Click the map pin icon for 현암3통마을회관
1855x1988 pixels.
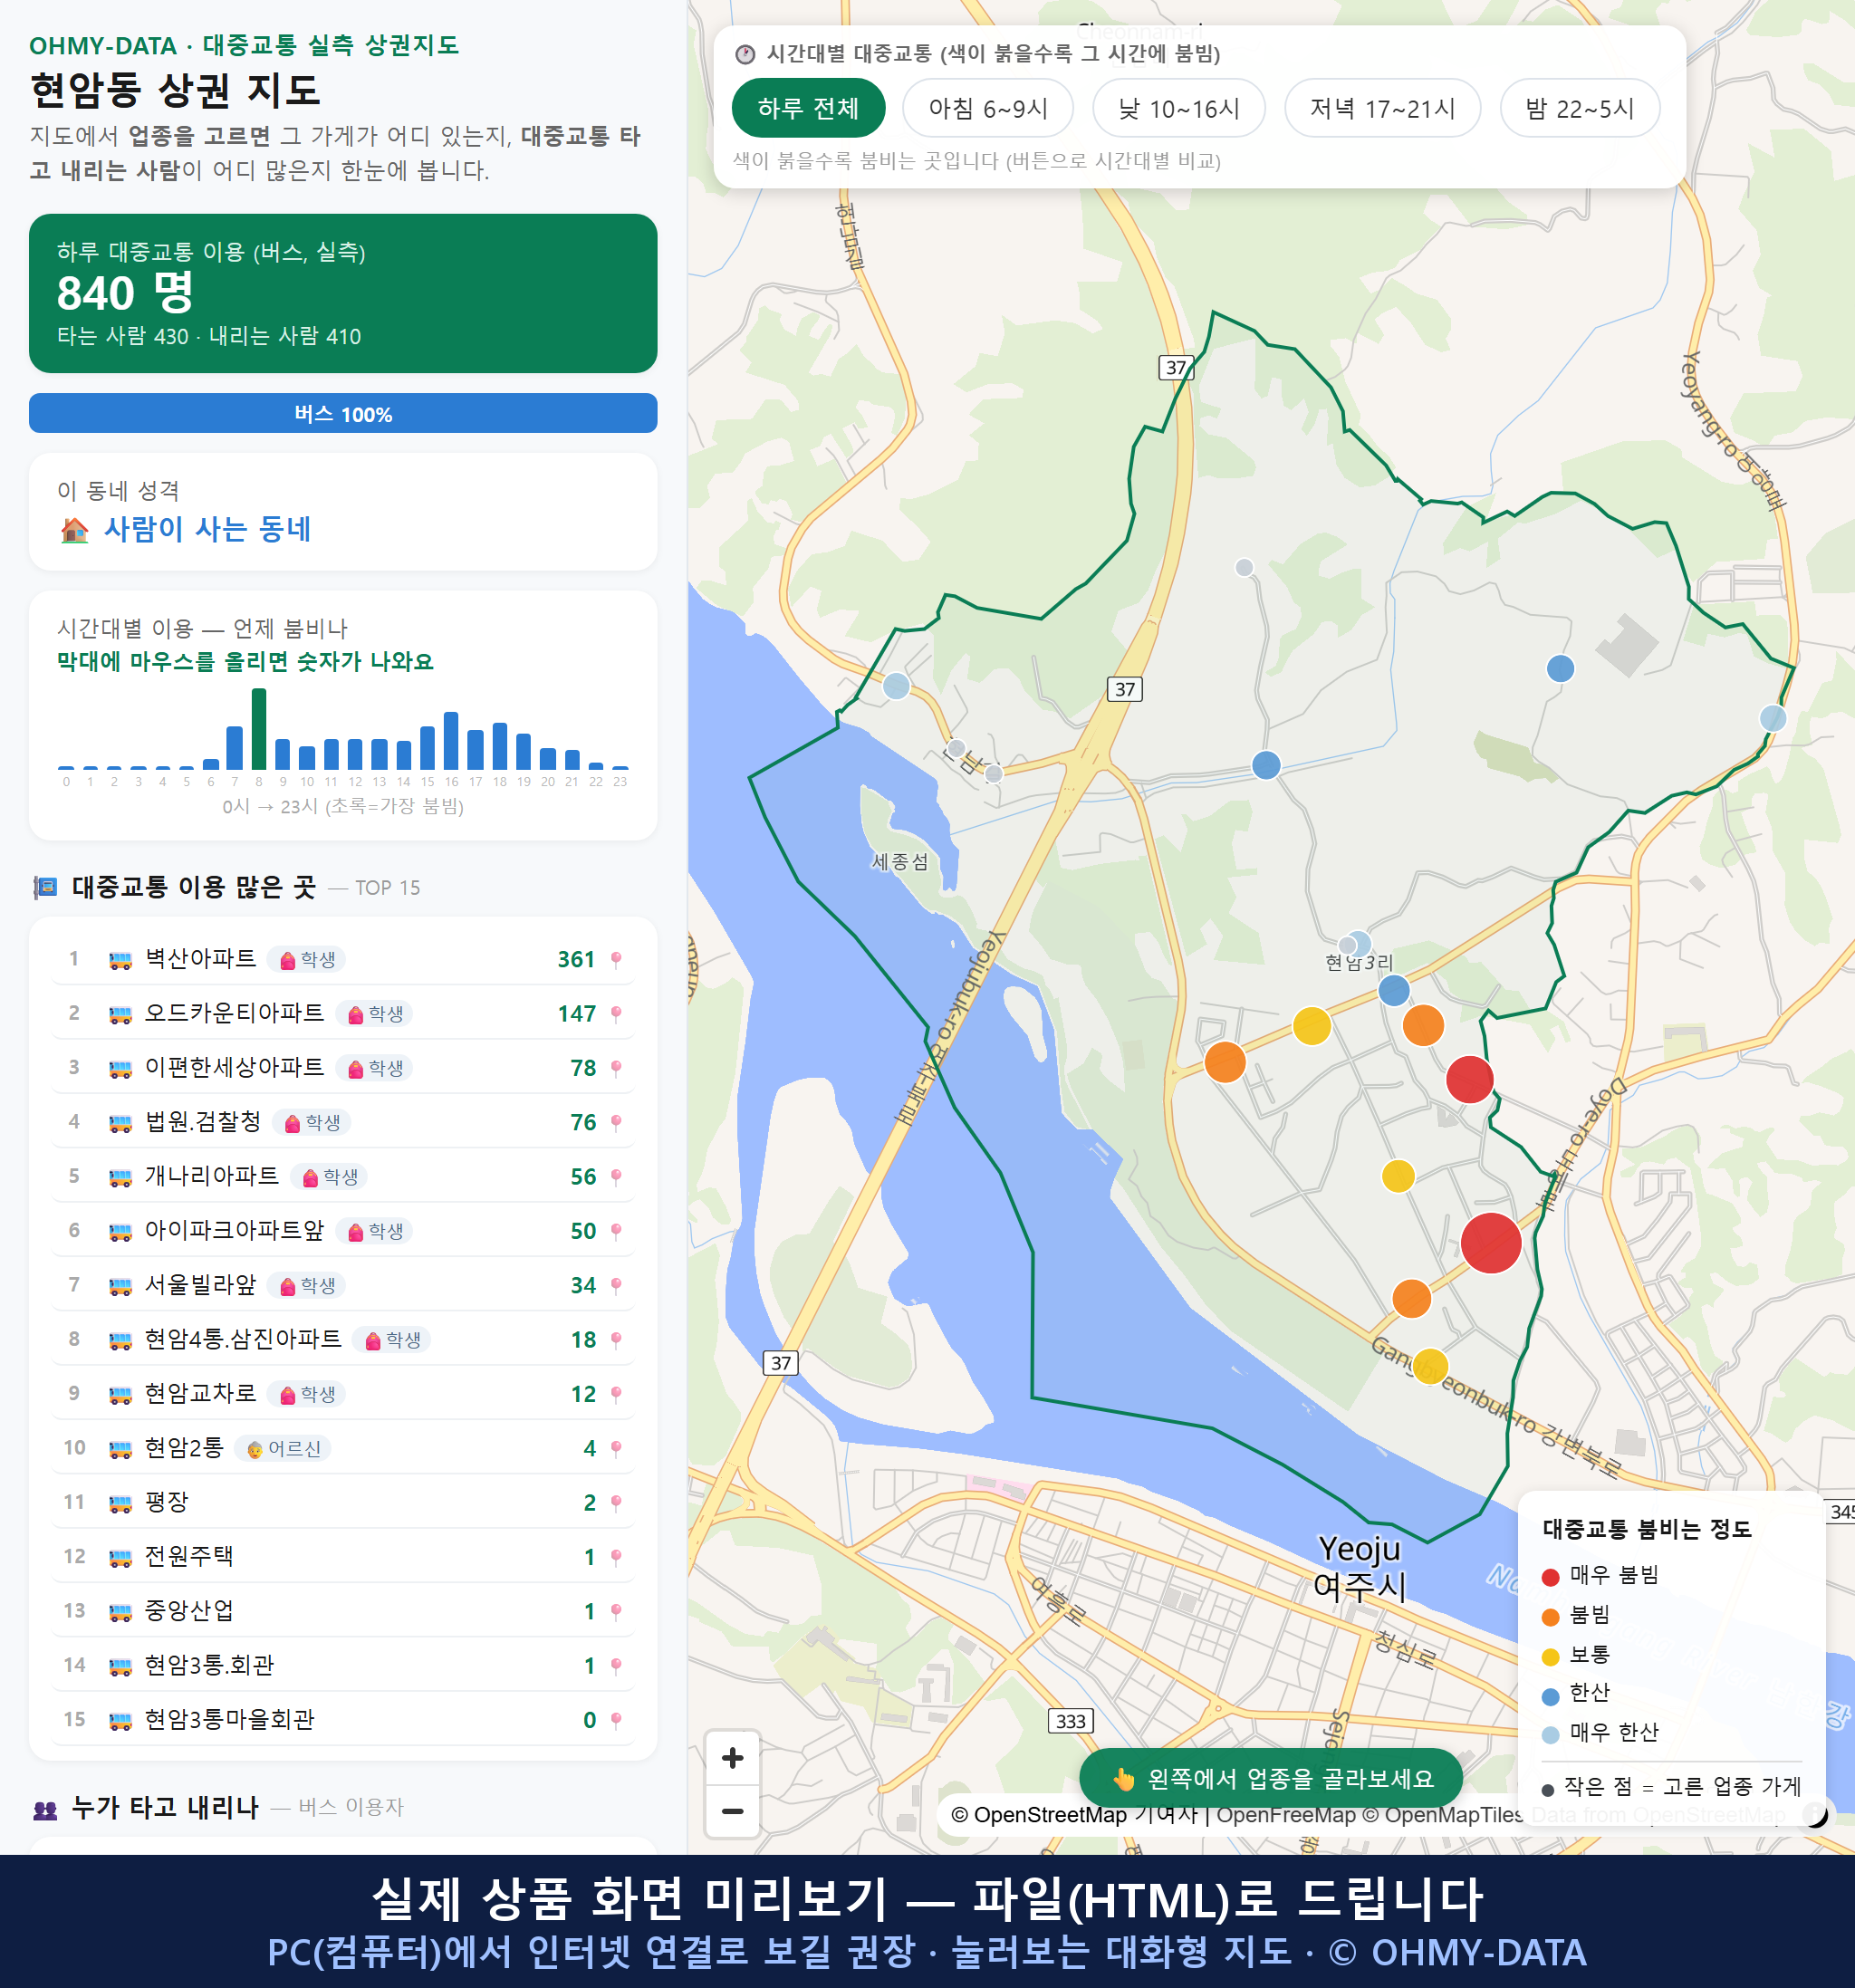coord(616,1720)
